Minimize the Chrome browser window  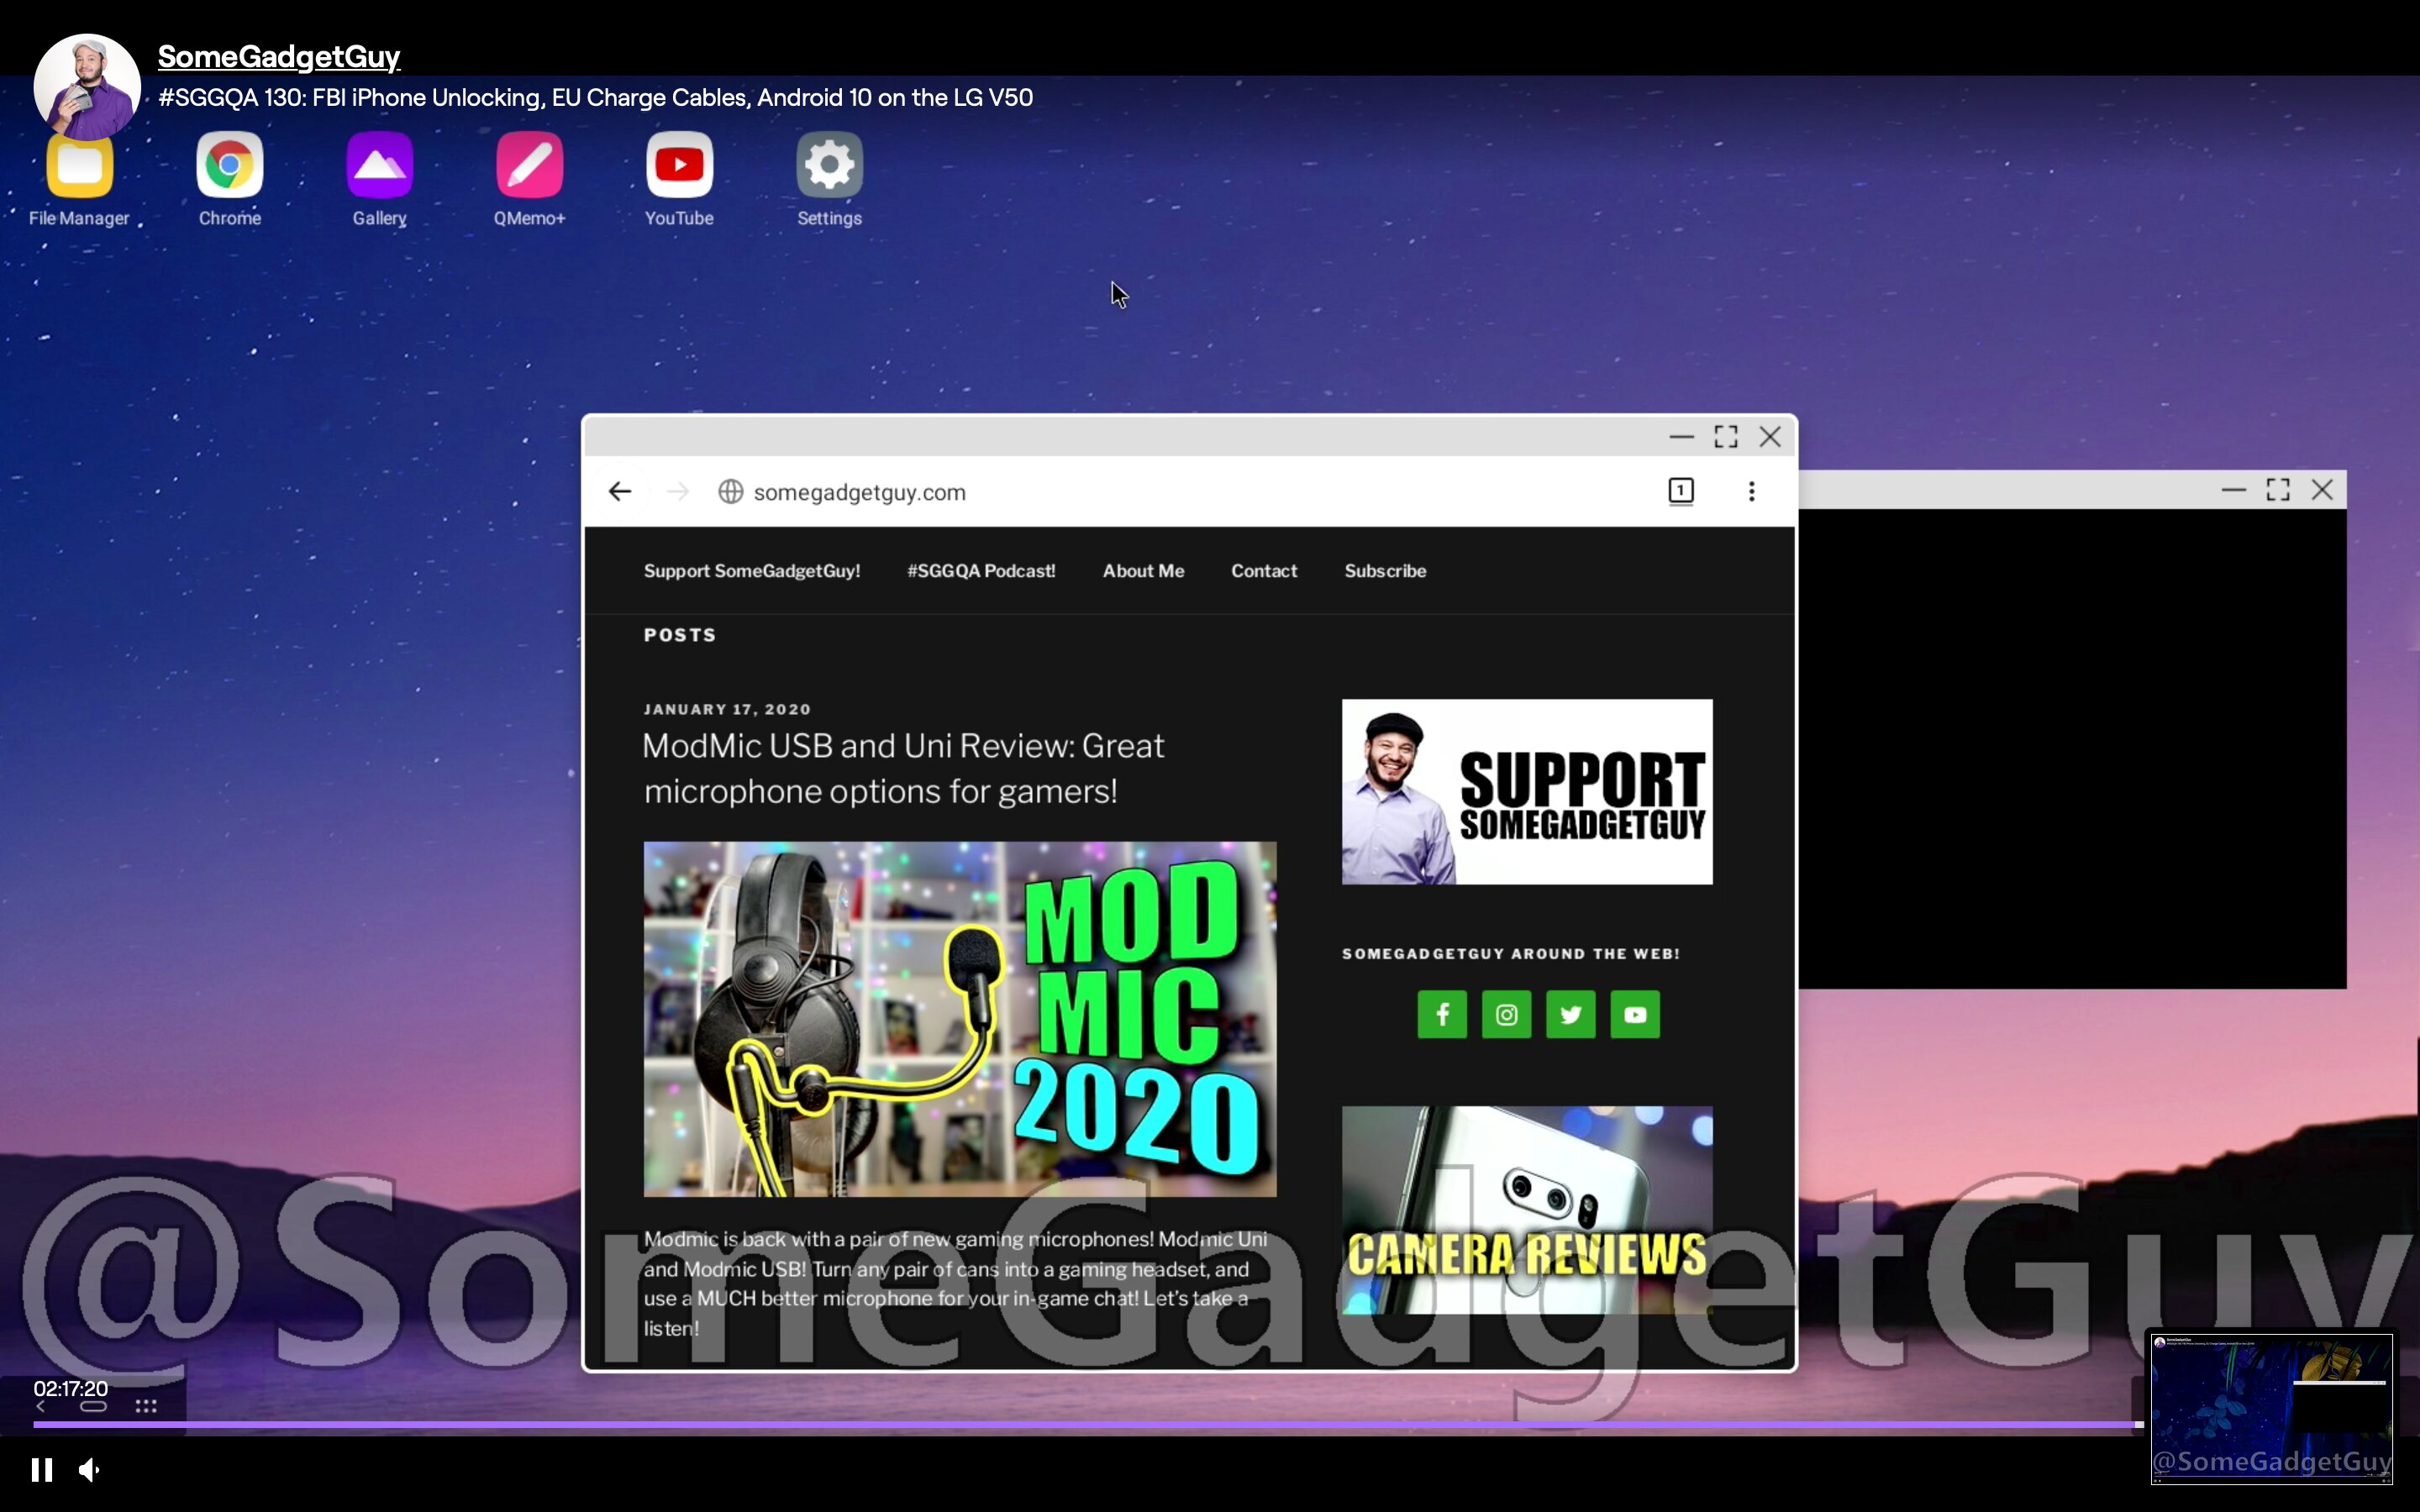1681,437
